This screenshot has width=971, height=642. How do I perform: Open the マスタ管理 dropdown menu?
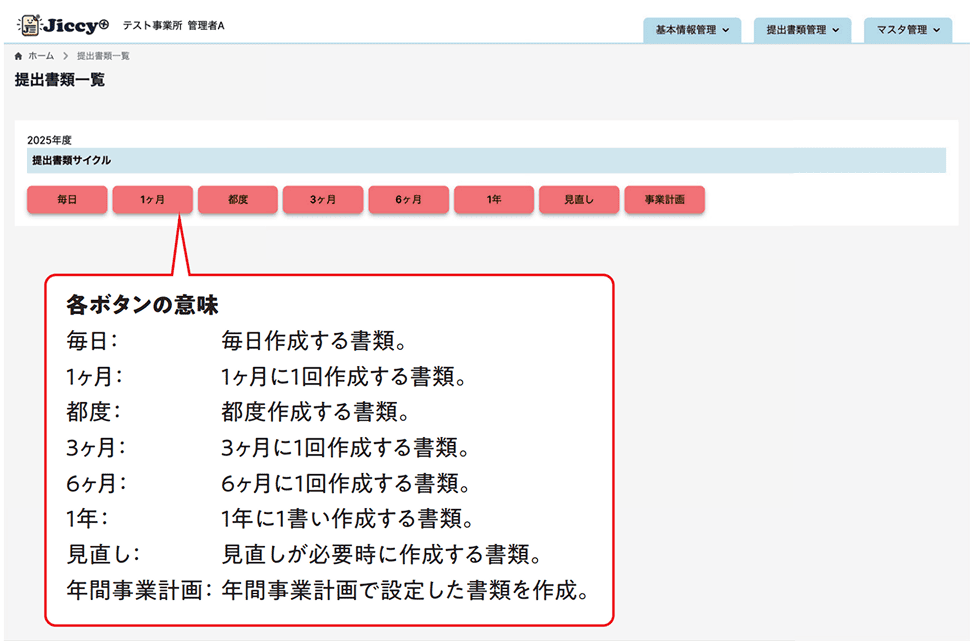point(900,30)
